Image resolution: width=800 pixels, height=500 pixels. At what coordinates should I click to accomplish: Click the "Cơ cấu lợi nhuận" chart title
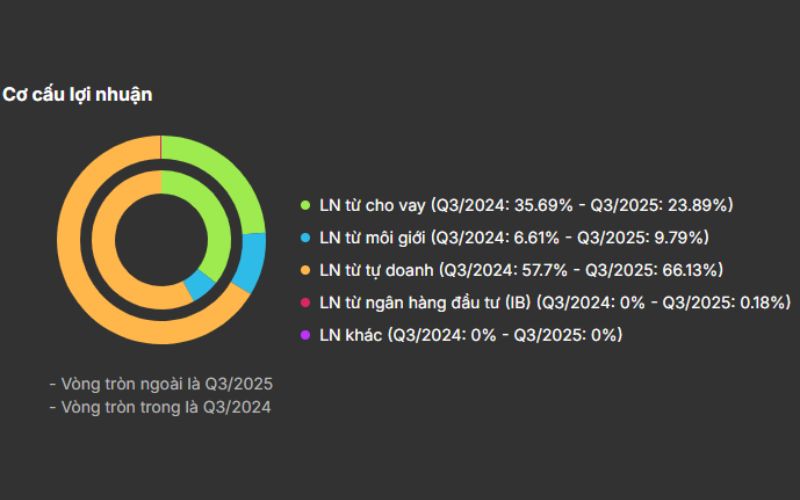point(77,95)
